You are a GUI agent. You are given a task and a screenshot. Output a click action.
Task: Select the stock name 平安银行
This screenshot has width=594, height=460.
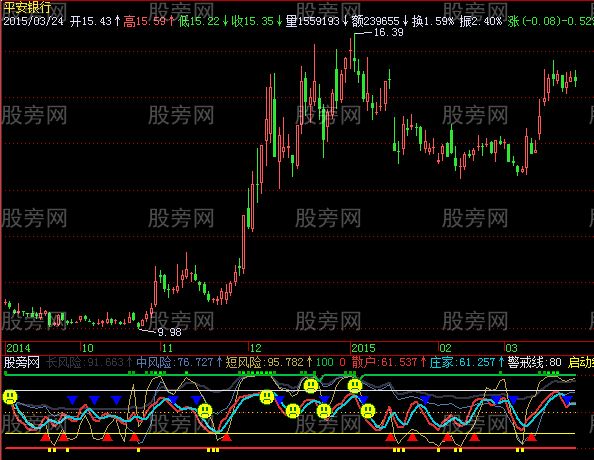tap(27, 7)
